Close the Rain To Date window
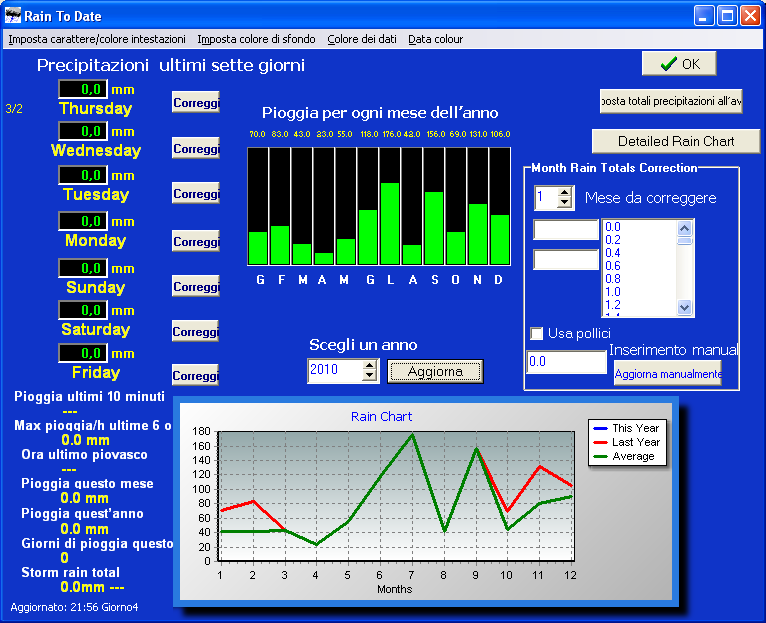The image size is (766, 623). [x=750, y=16]
